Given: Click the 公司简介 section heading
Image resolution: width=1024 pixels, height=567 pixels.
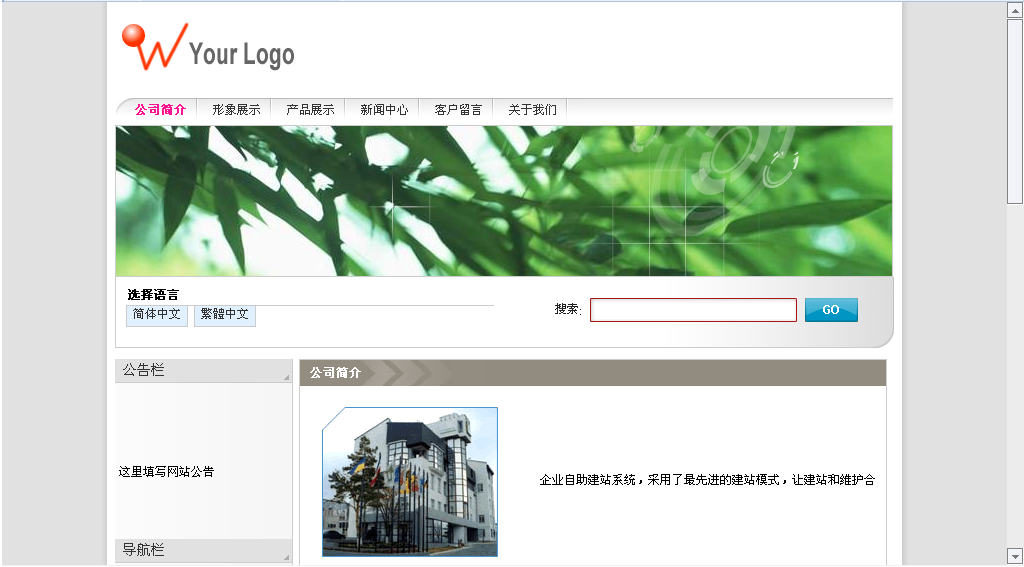Looking at the screenshot, I should tap(335, 373).
